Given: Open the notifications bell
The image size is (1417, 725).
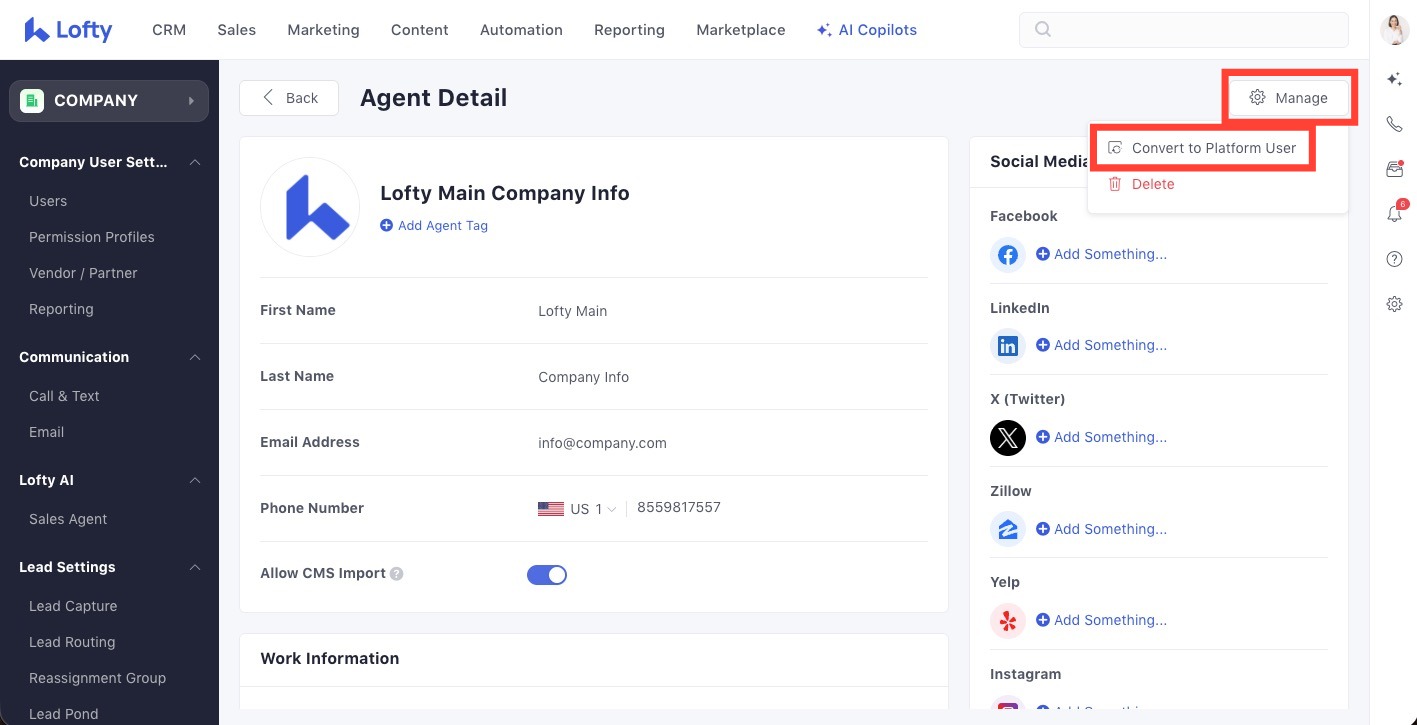Looking at the screenshot, I should tap(1394, 213).
